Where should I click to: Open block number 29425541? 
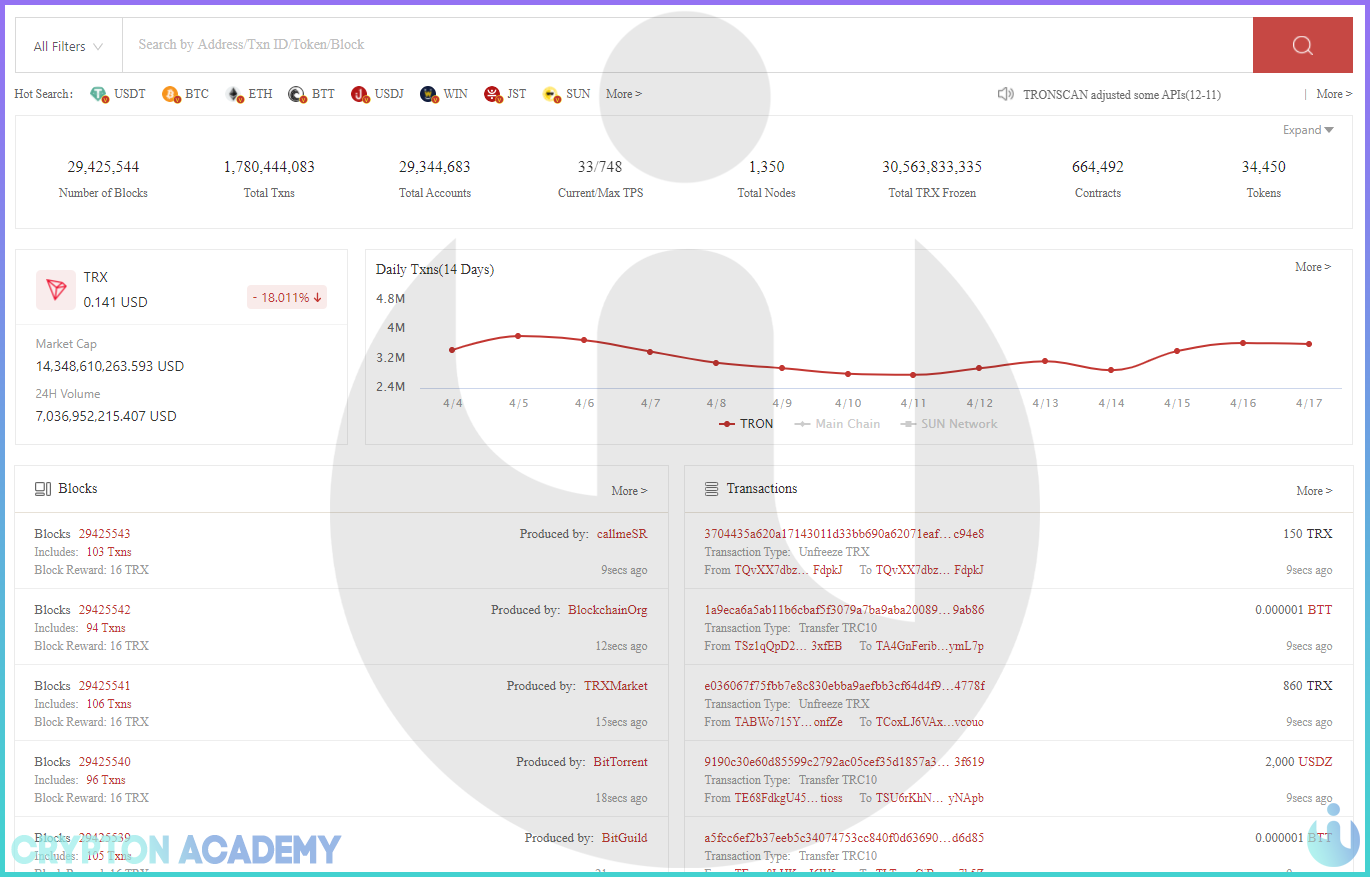pos(105,686)
